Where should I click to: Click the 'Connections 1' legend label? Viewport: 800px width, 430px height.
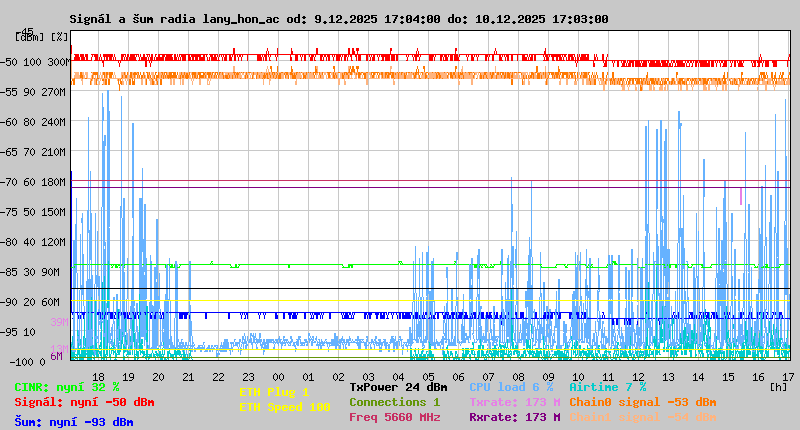click(x=394, y=402)
